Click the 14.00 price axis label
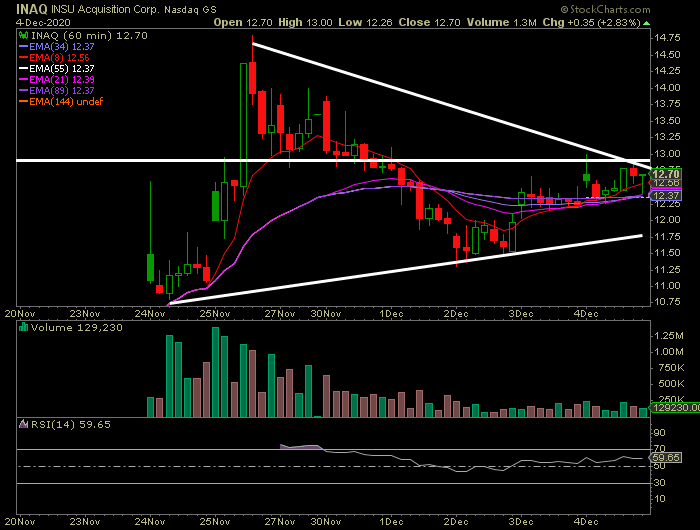 tap(667, 88)
